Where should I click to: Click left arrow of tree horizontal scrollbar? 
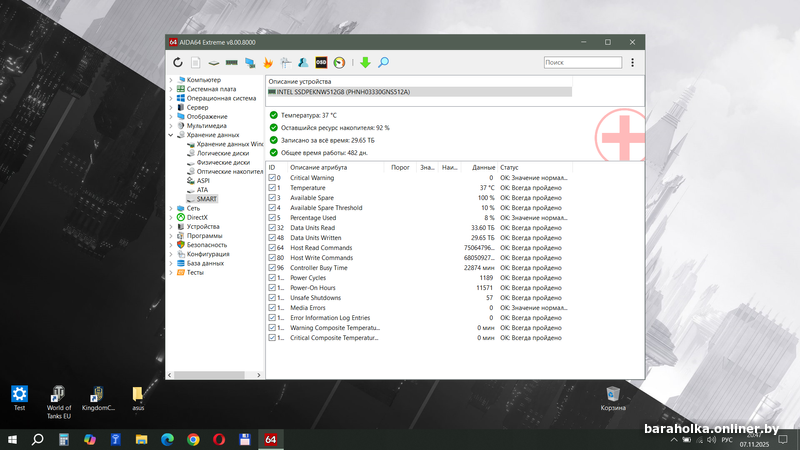169,375
